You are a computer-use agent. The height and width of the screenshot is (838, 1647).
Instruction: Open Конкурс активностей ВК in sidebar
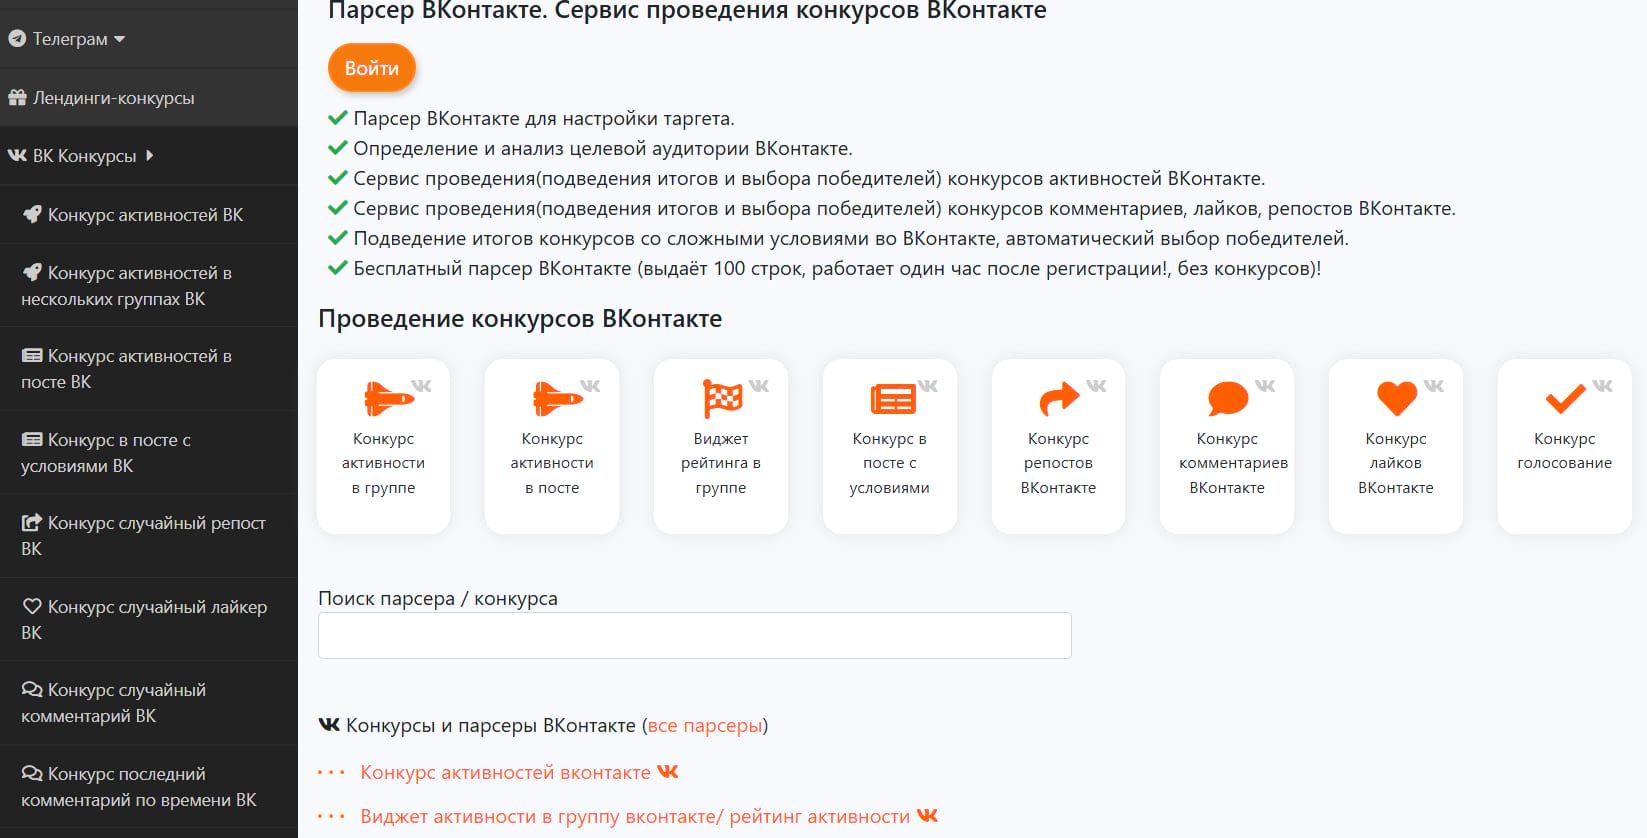(x=149, y=215)
